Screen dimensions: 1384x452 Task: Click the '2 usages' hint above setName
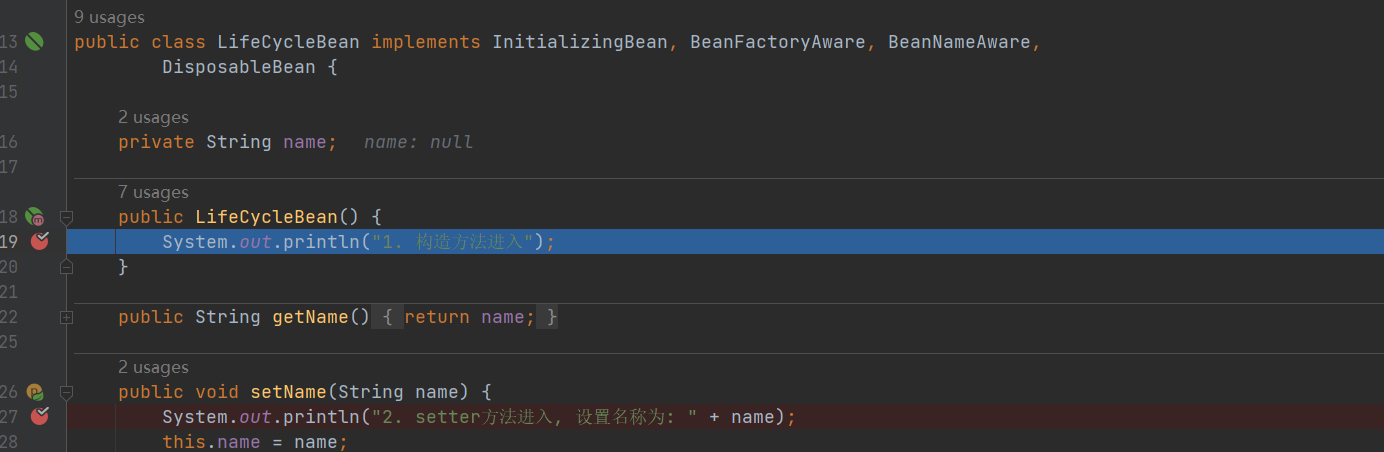click(x=153, y=367)
